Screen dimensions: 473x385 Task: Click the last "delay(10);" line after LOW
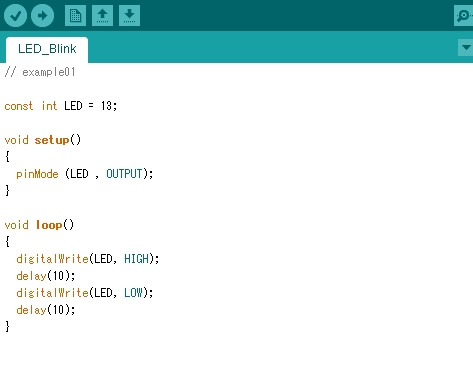(46, 310)
